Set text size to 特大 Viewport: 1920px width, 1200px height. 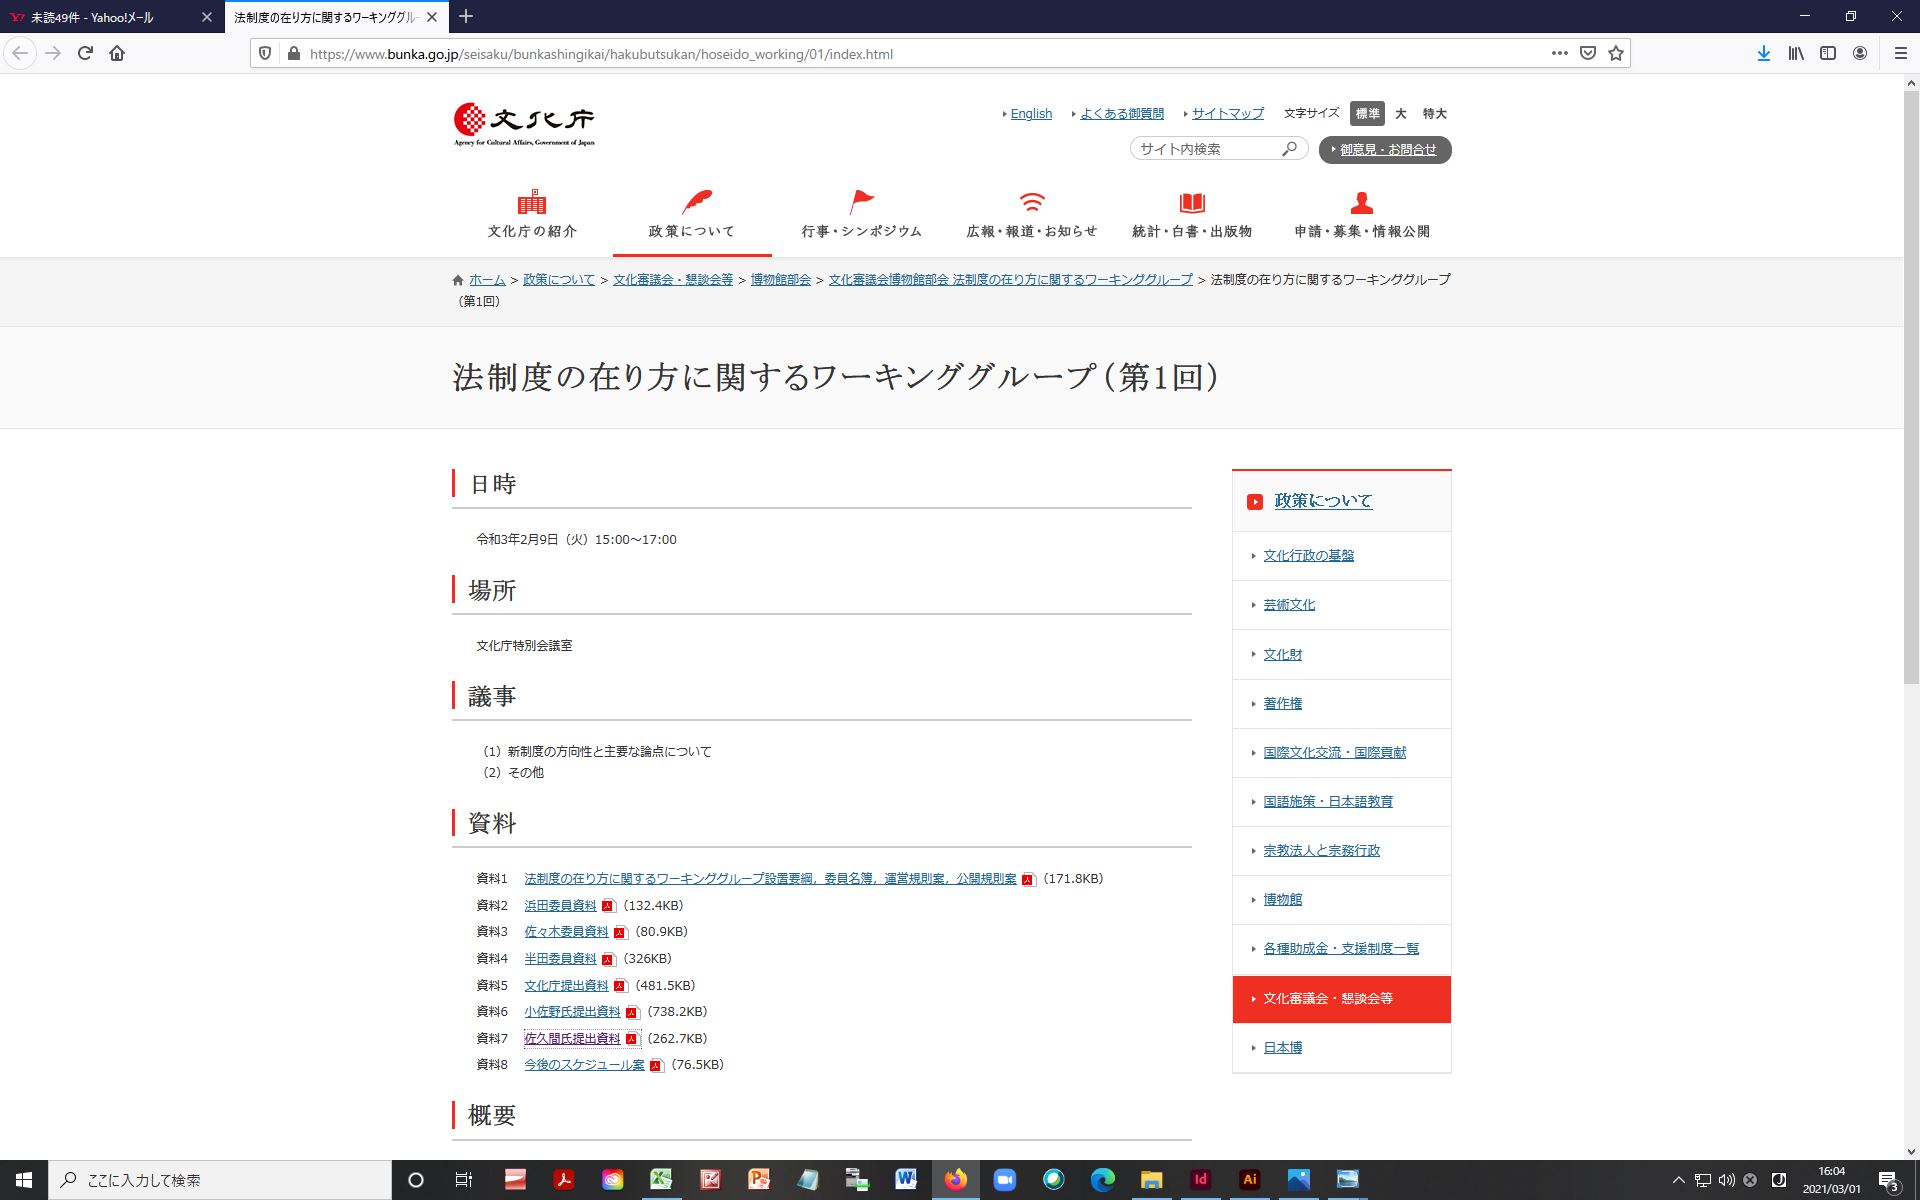(x=1434, y=114)
